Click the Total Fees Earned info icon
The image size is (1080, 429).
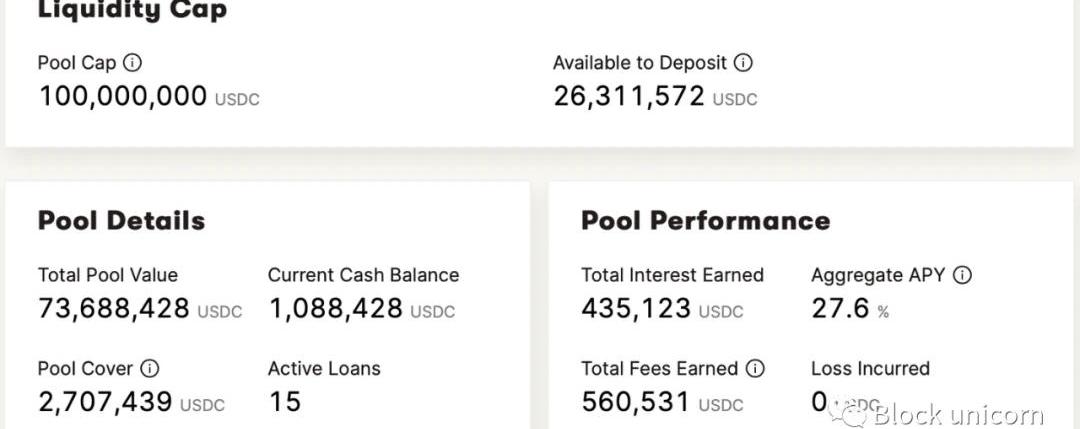pos(756,369)
